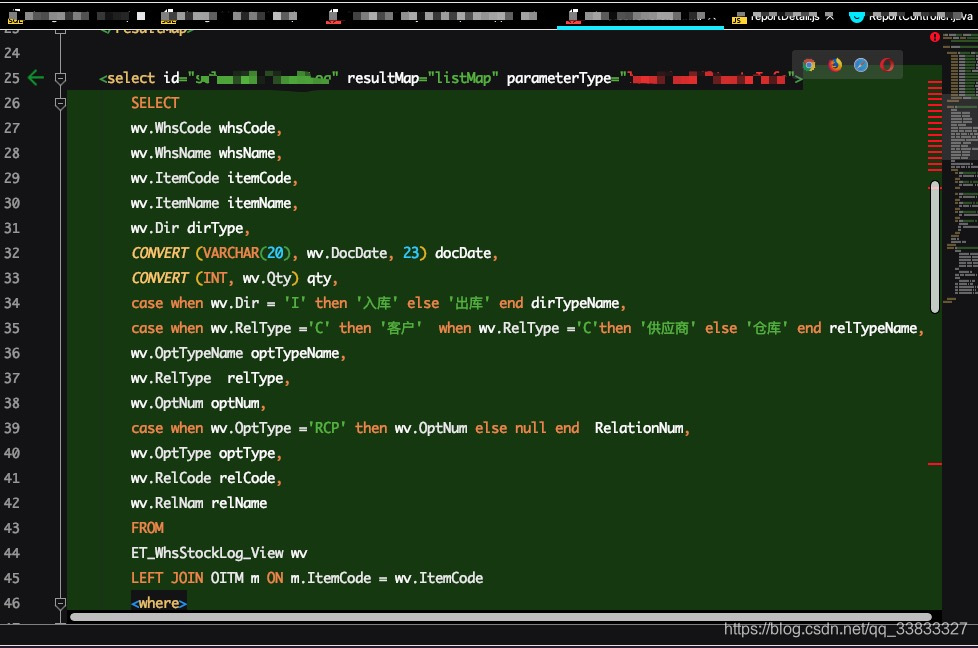The image size is (978, 648).
Task: Select the active tab with cyan underline
Action: coord(640,16)
